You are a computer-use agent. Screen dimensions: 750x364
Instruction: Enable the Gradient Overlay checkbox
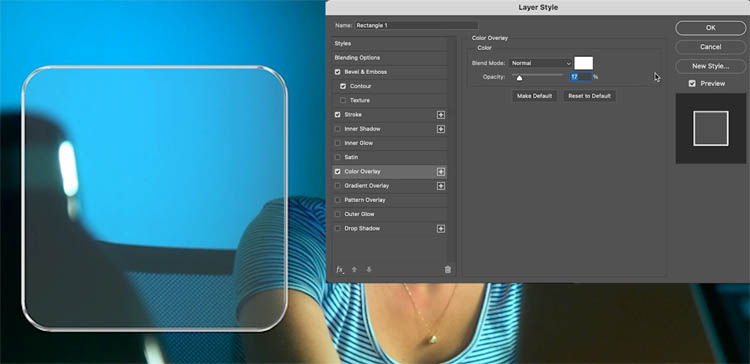pos(338,186)
